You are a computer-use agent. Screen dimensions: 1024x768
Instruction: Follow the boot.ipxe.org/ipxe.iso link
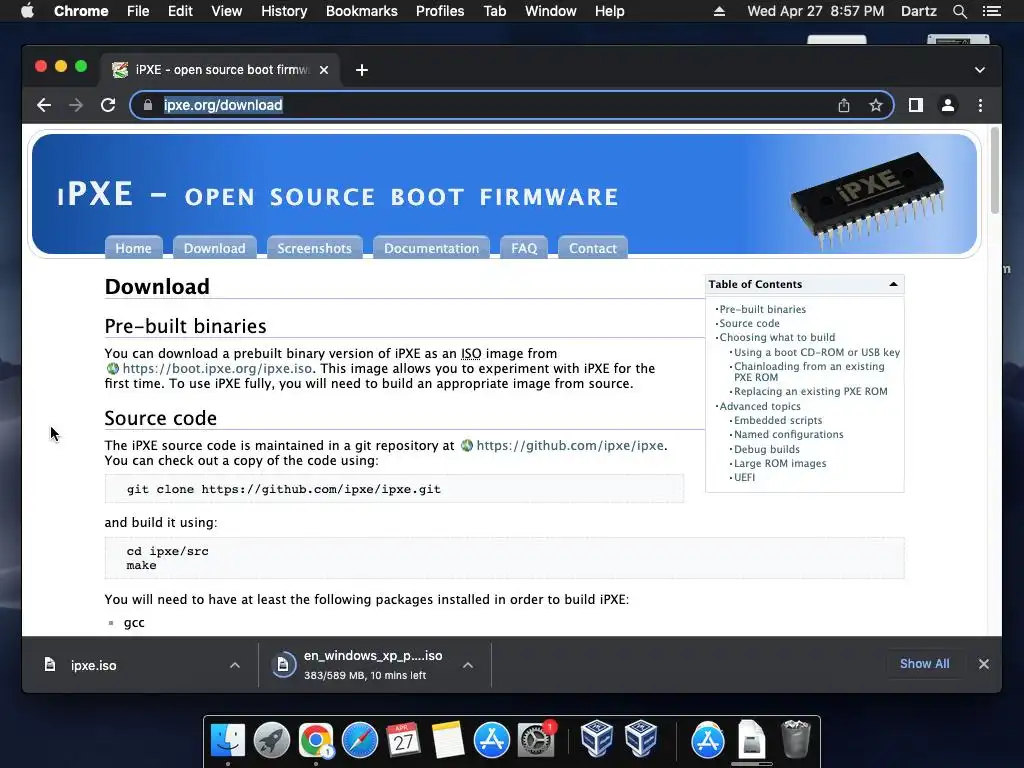(217, 368)
